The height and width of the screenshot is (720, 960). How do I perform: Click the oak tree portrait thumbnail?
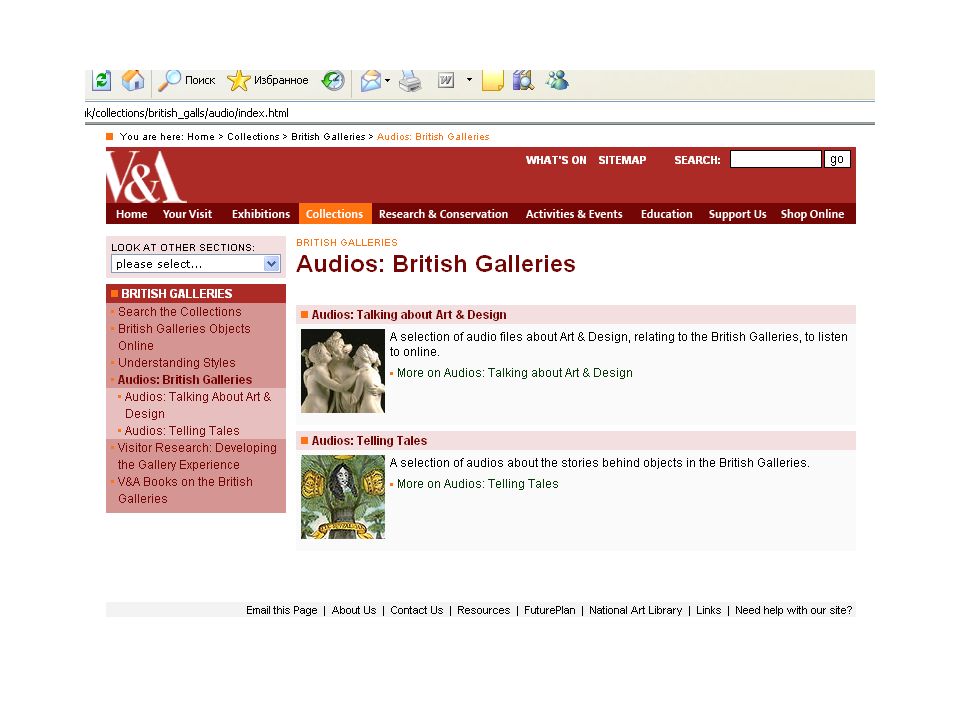[x=343, y=497]
